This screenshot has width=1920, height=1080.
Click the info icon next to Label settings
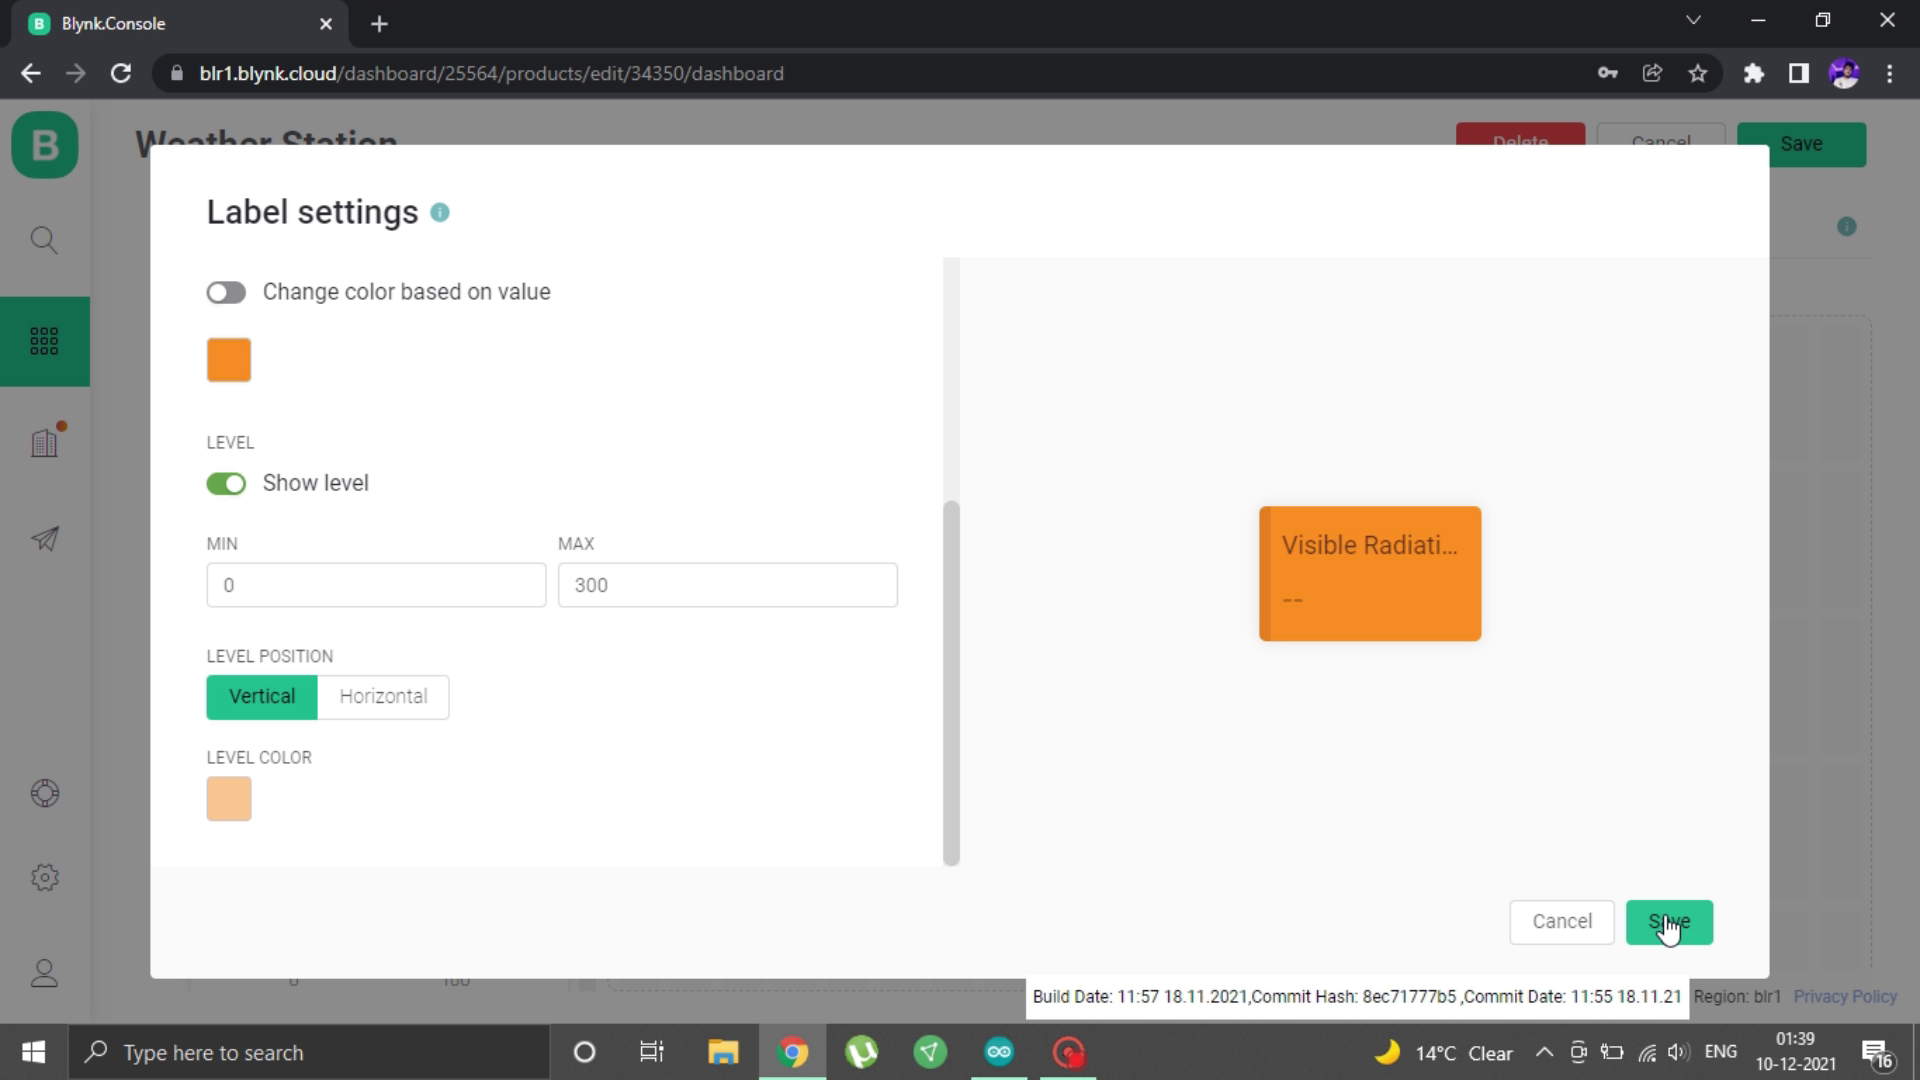(x=439, y=211)
